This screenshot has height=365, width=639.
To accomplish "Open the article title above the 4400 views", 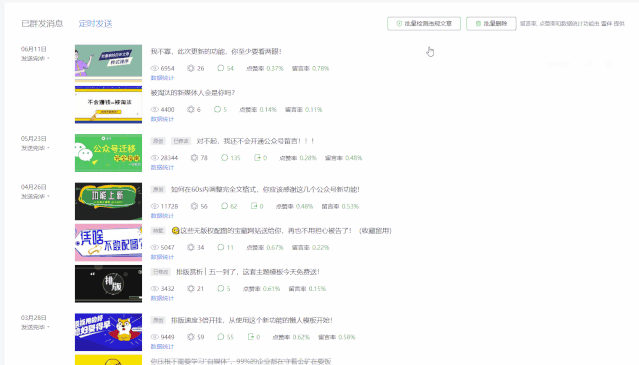I will point(193,92).
